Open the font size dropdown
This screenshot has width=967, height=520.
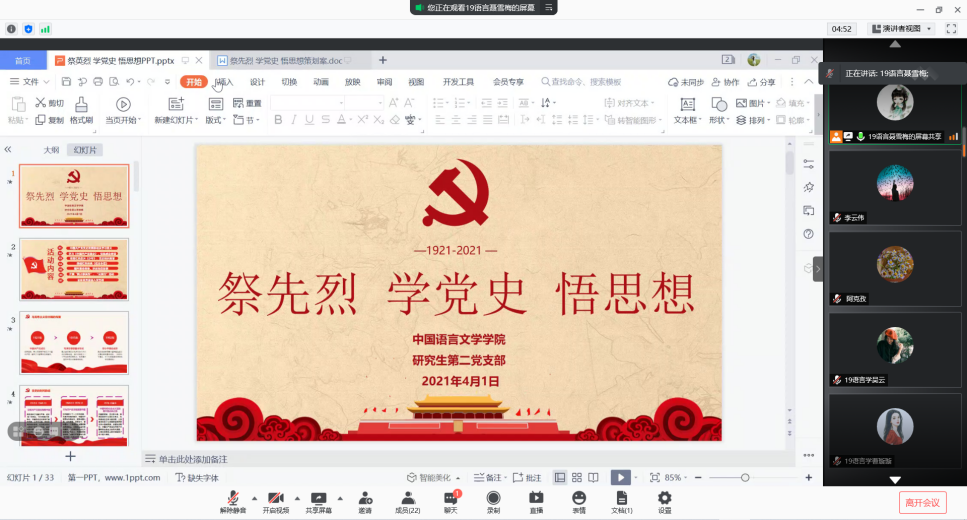[x=380, y=102]
